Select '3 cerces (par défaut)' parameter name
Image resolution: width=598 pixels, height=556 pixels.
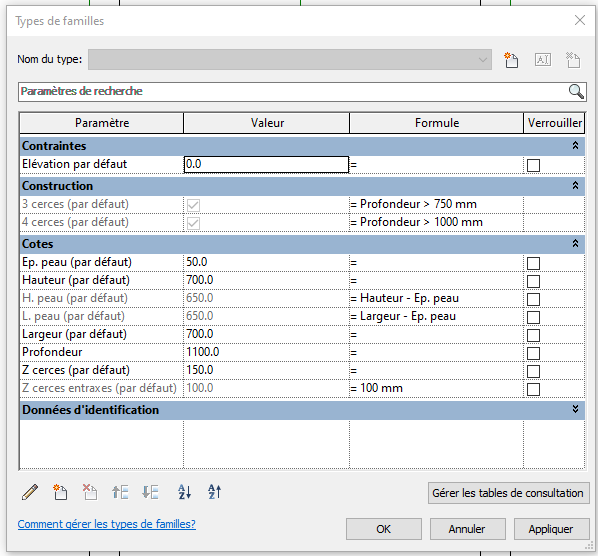click(75, 204)
